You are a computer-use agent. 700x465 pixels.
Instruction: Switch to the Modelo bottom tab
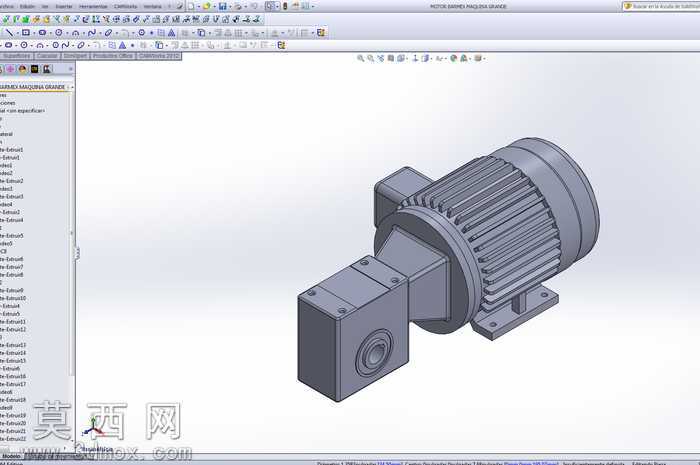tap(11, 457)
